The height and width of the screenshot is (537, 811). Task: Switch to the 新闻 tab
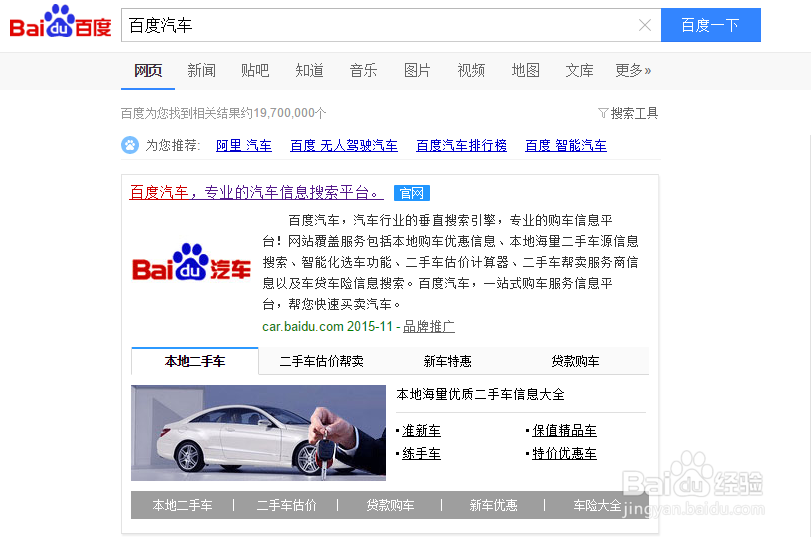click(201, 70)
